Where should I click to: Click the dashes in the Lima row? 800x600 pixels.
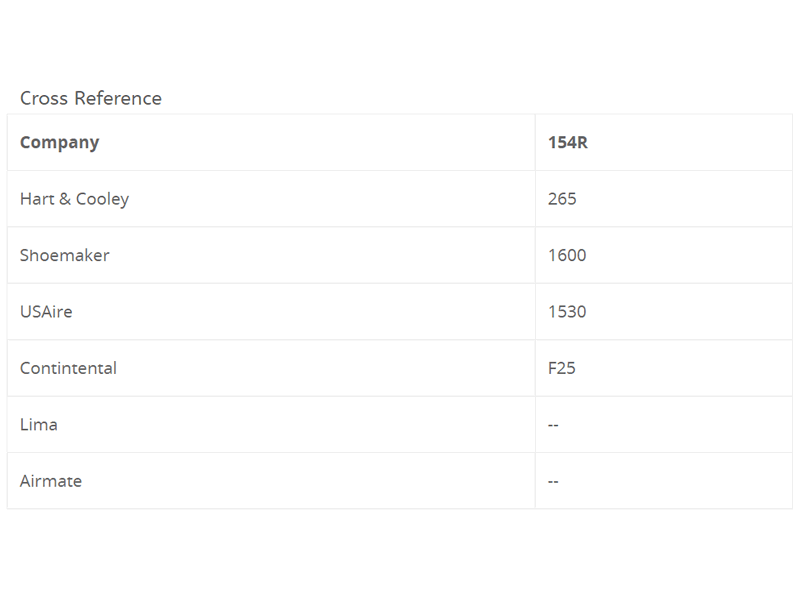pos(553,425)
